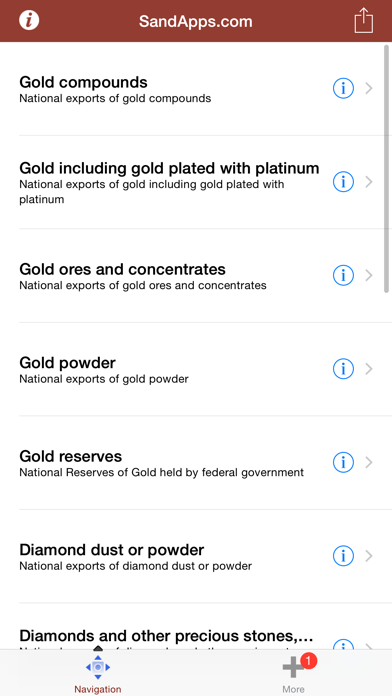
Task: Show info for Gold powder
Action: click(343, 369)
